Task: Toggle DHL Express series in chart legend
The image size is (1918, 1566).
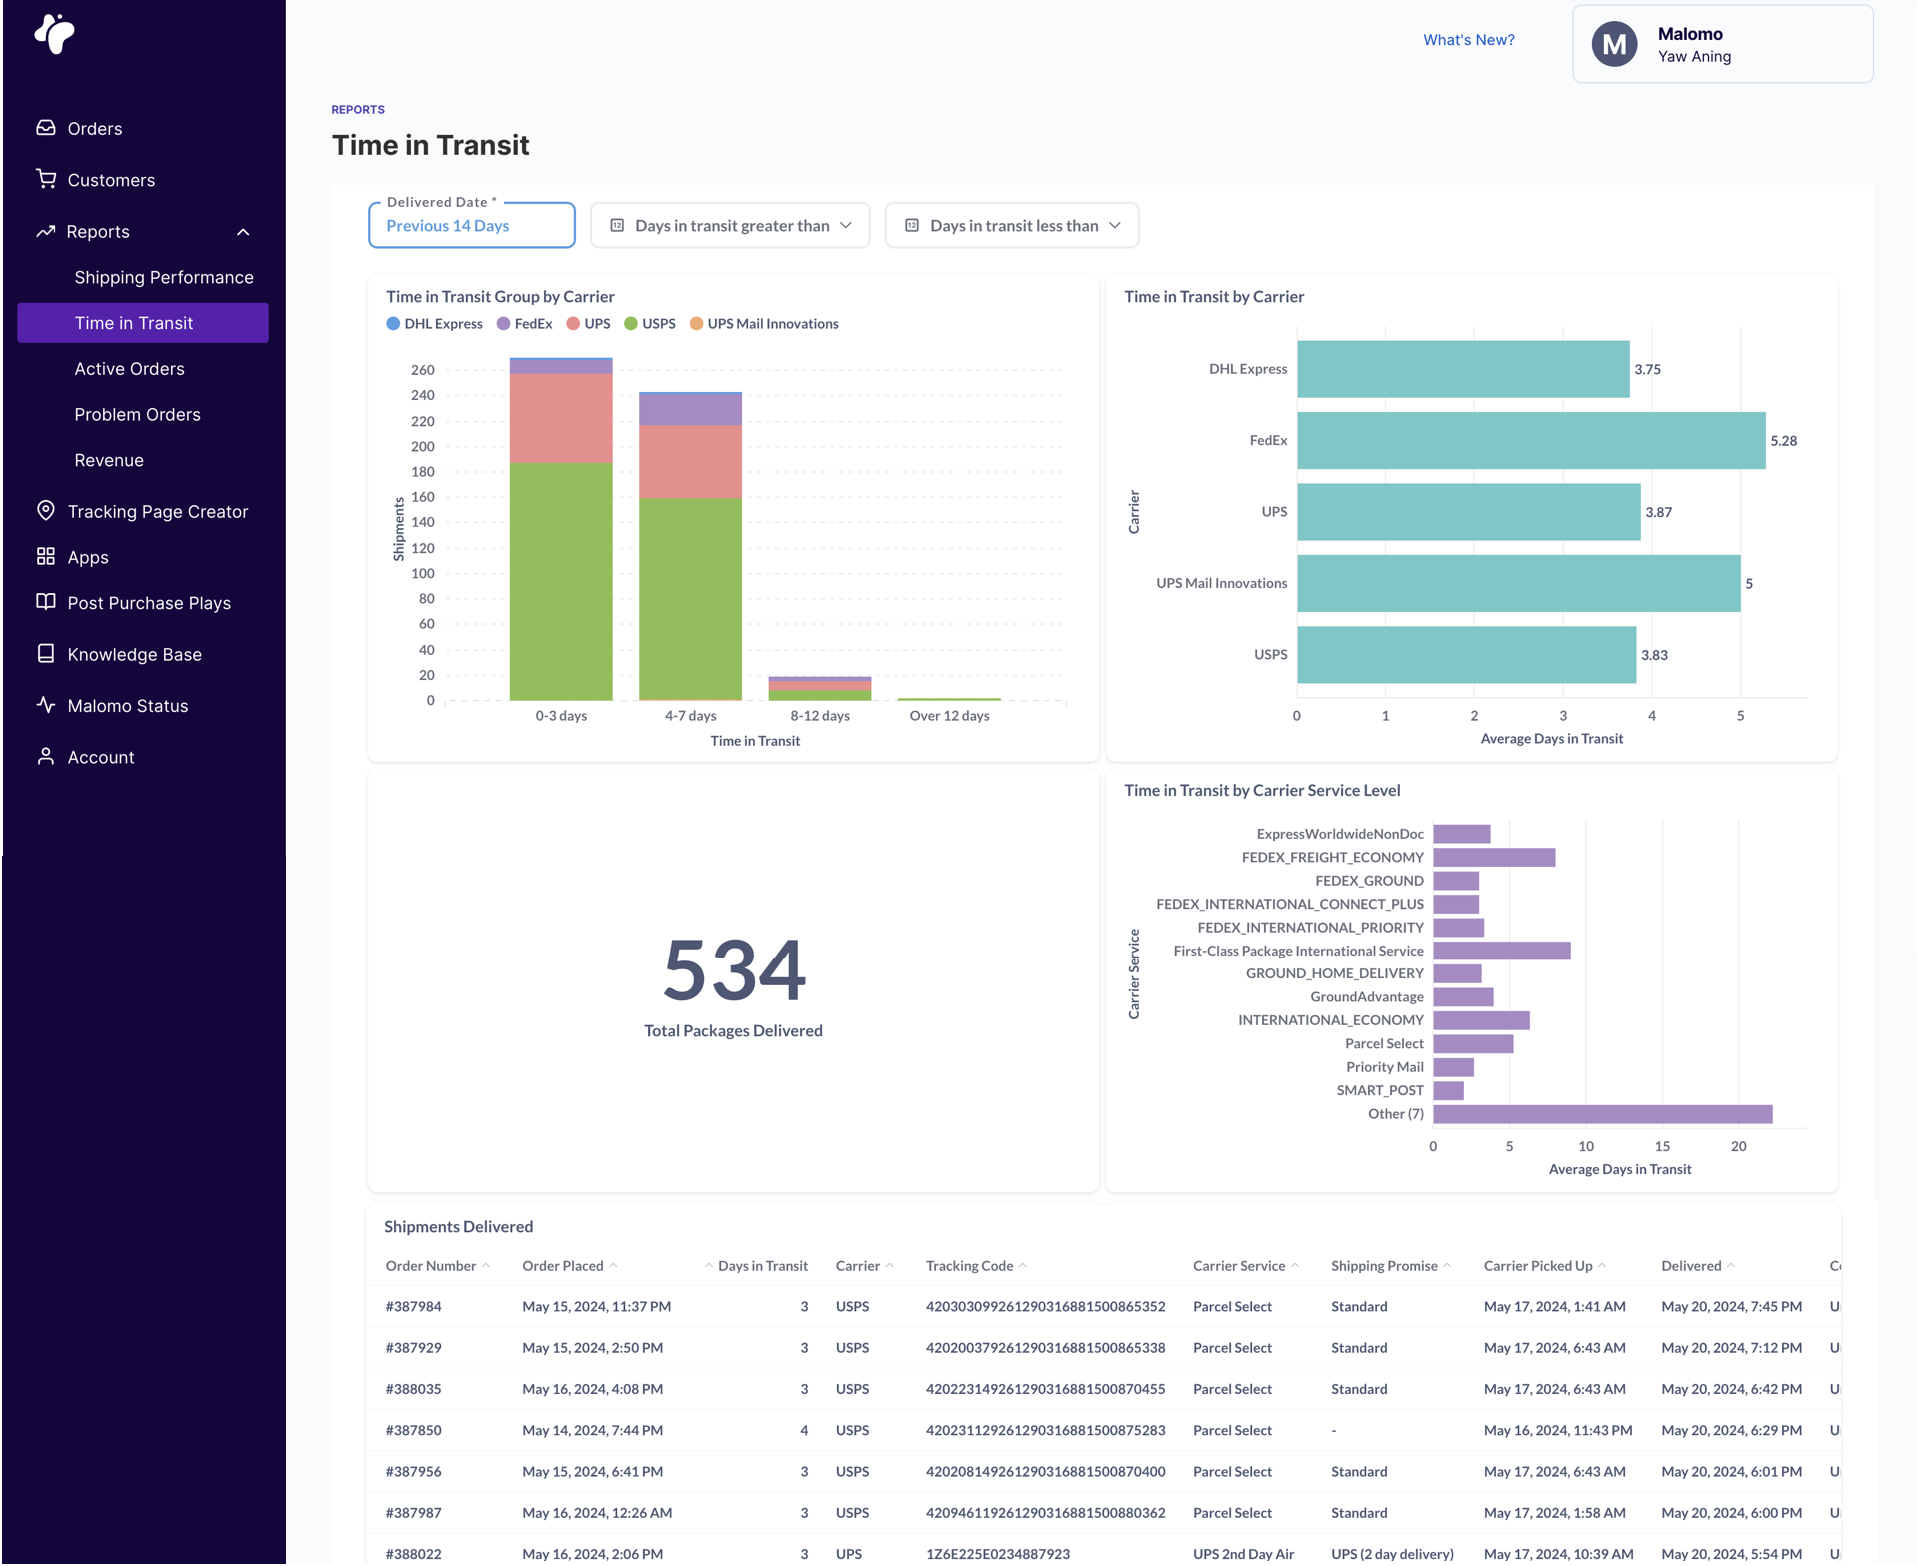Action: 434,324
